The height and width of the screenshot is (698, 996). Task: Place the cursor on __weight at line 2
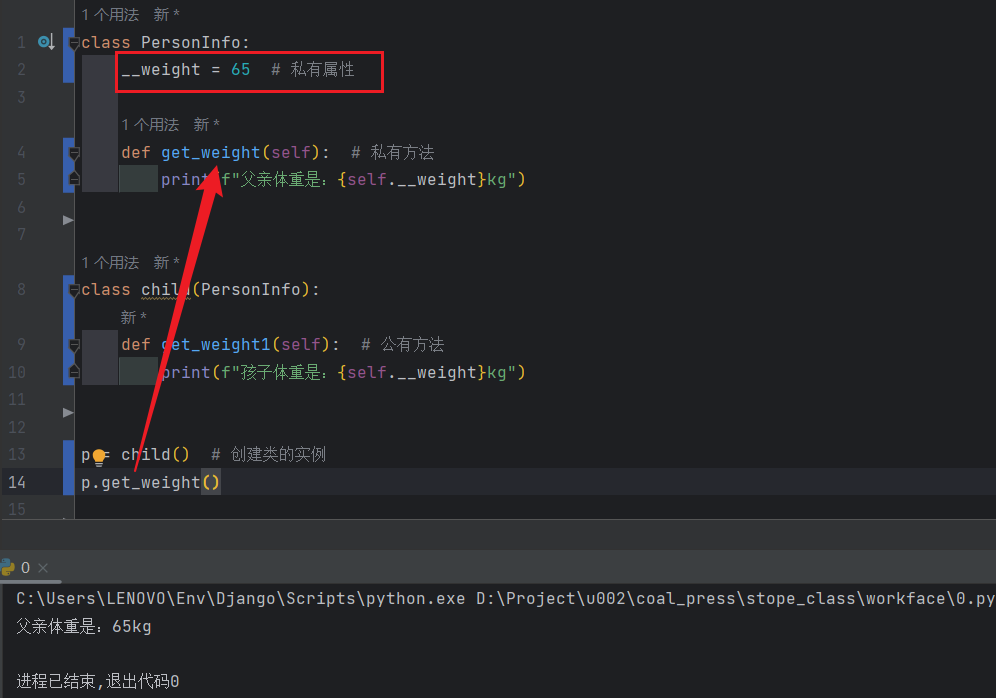(161, 69)
